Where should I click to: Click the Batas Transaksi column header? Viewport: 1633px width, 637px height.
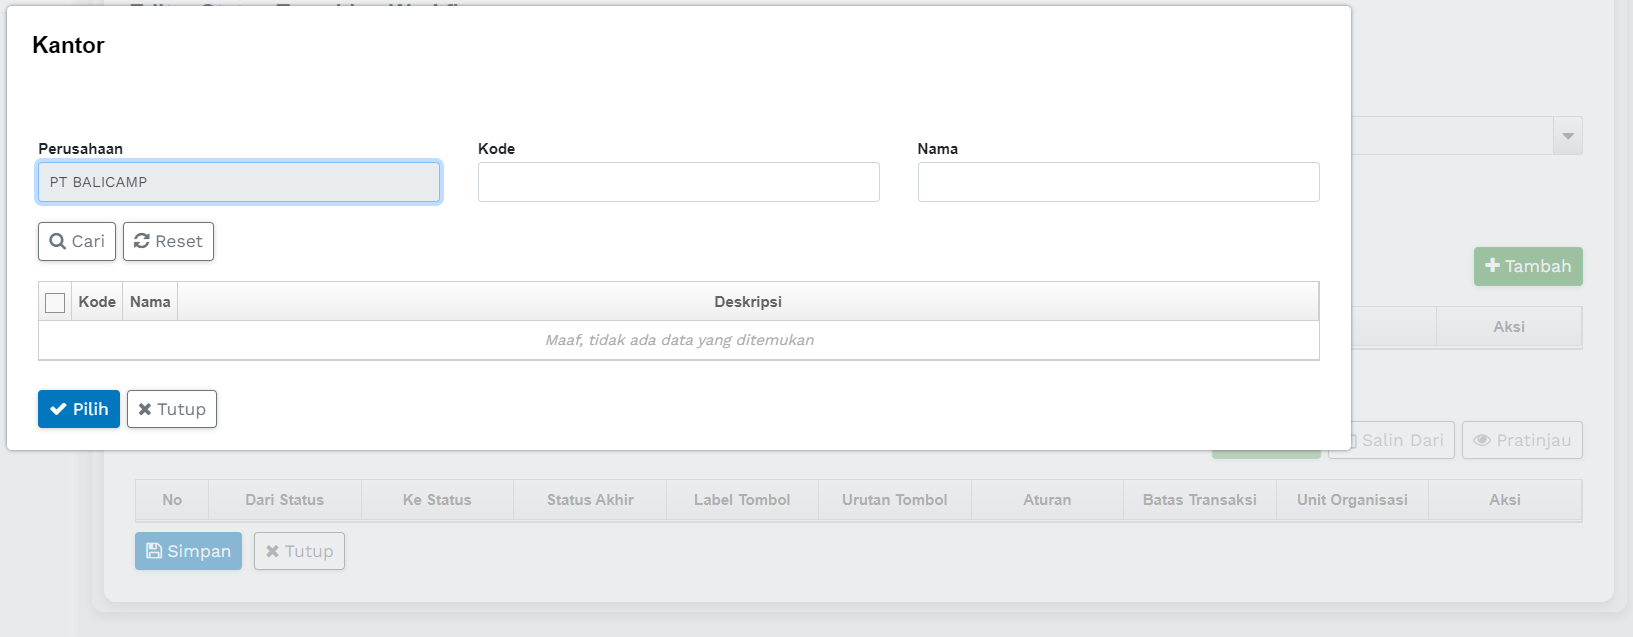click(x=1199, y=500)
